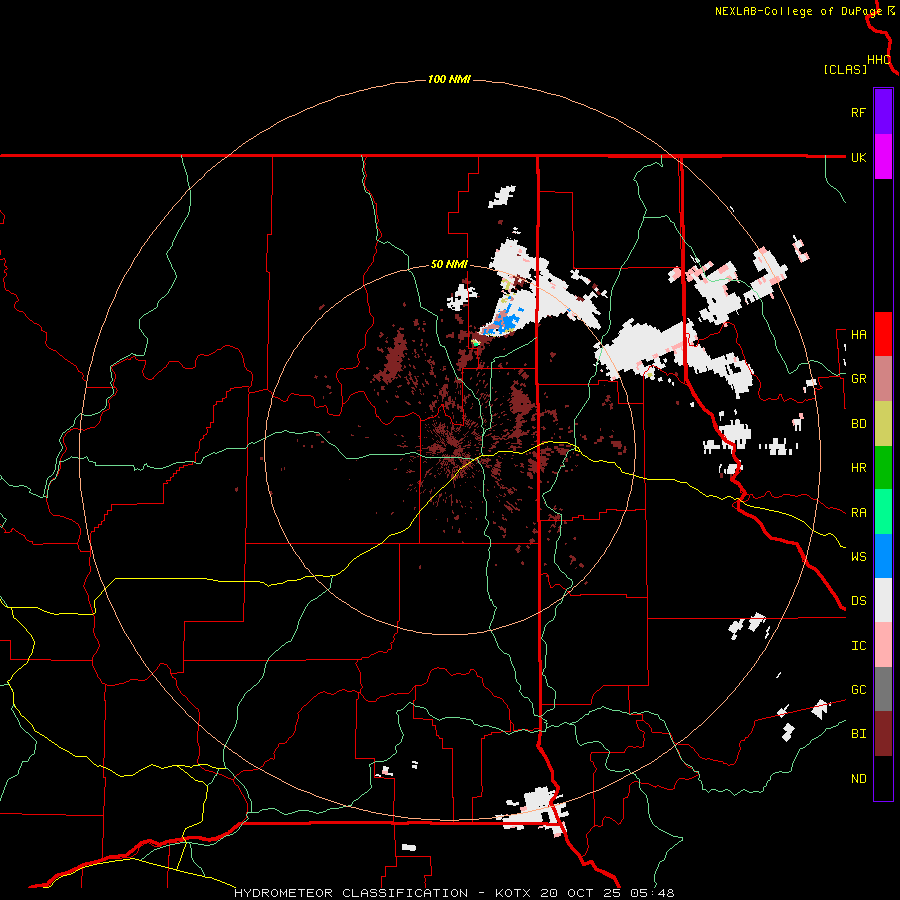Image resolution: width=900 pixels, height=900 pixels.
Task: Choose the brown BI legend swatch
Action: click(x=883, y=734)
